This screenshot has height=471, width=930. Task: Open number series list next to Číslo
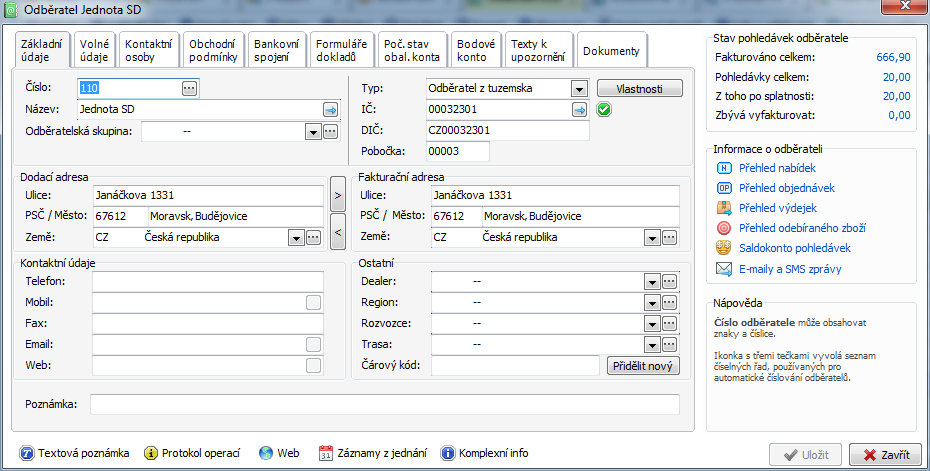[x=189, y=88]
